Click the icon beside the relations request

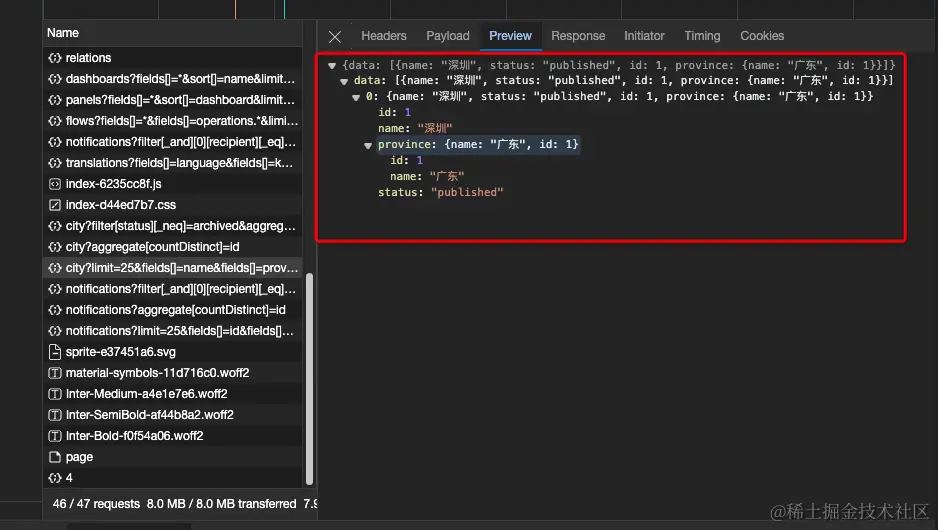coord(54,58)
